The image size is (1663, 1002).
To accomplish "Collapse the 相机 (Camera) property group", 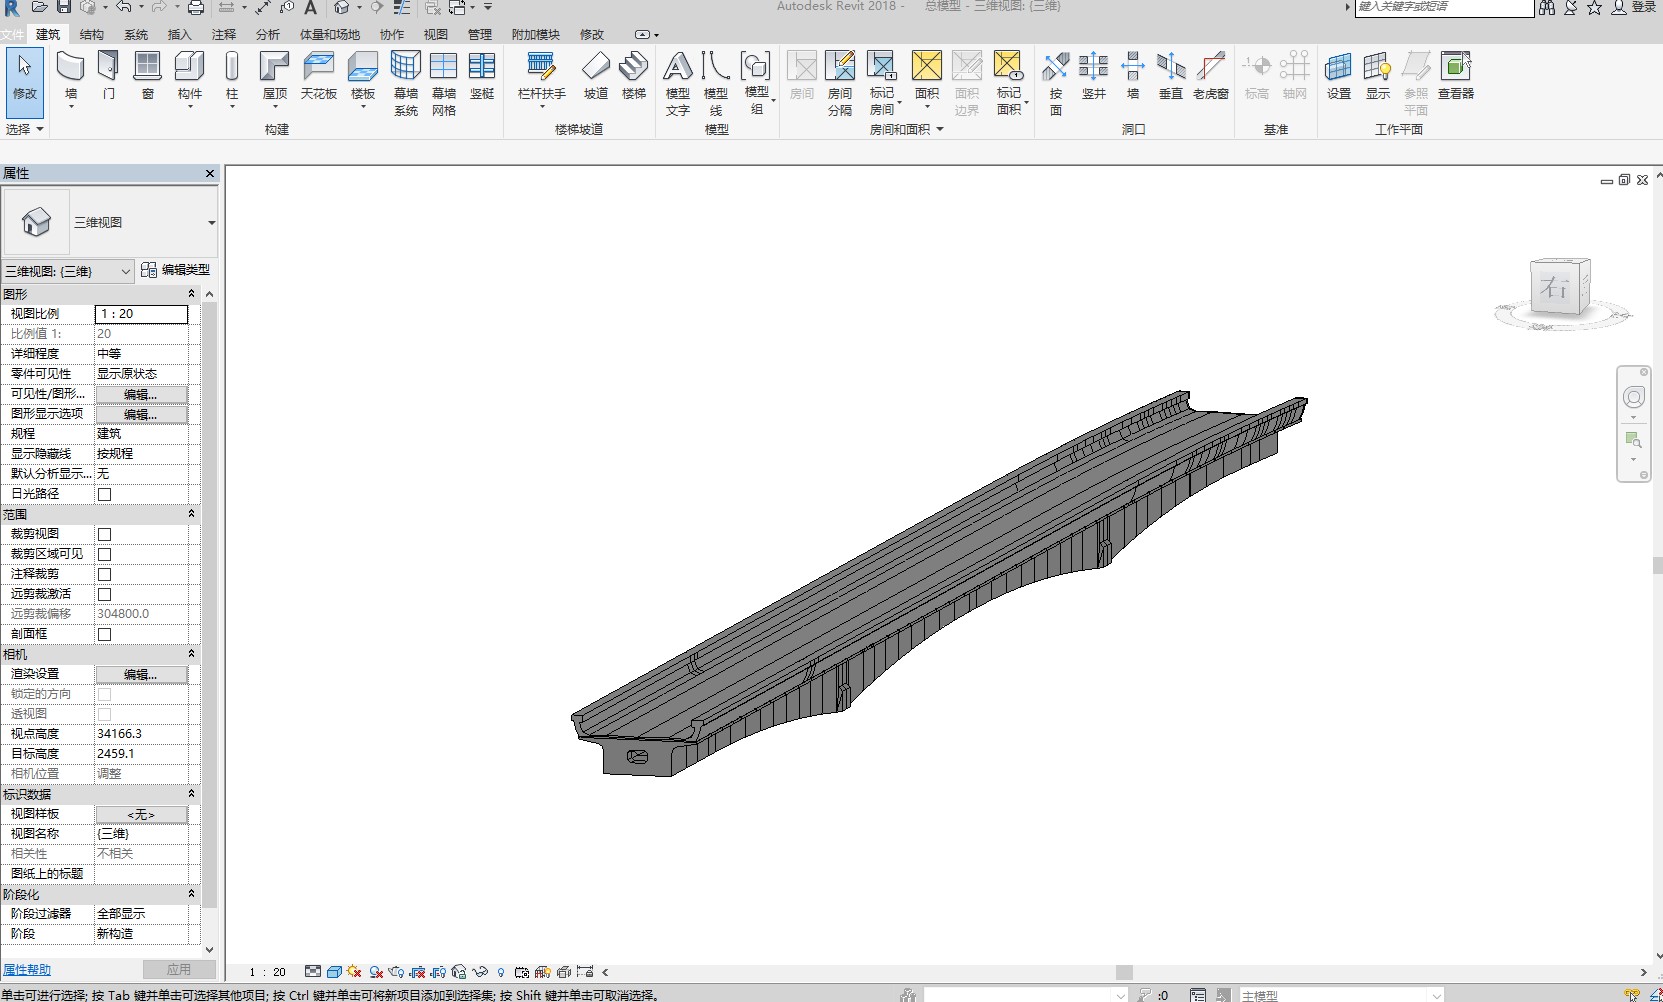I will (191, 653).
